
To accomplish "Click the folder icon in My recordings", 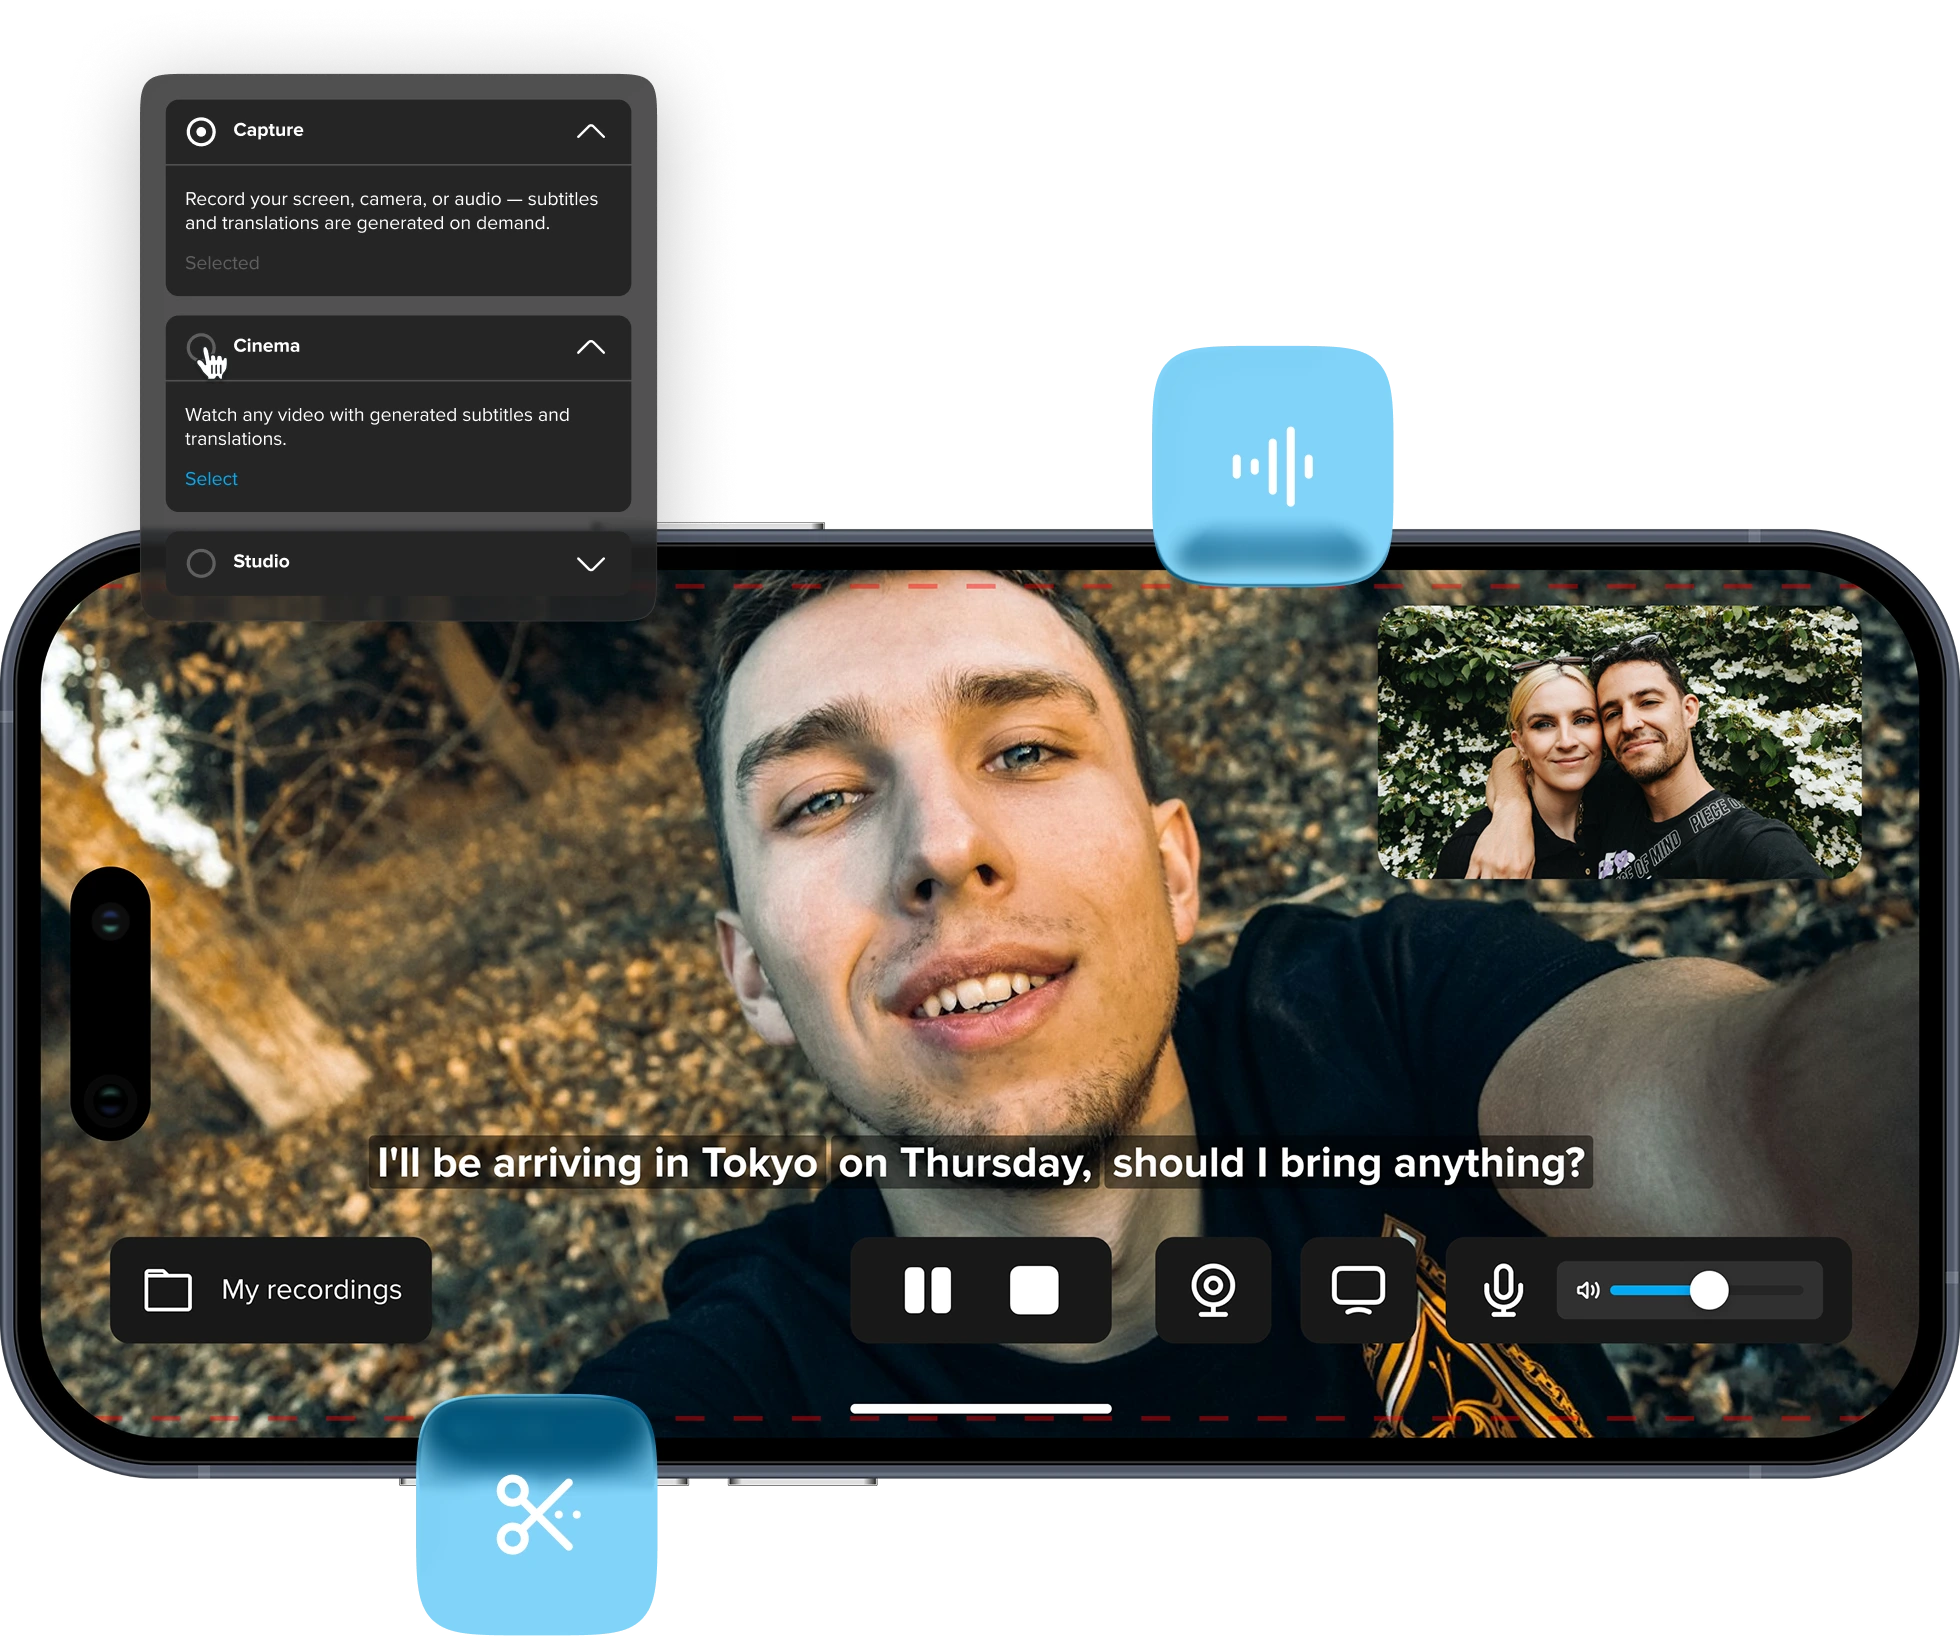I will [x=168, y=1290].
